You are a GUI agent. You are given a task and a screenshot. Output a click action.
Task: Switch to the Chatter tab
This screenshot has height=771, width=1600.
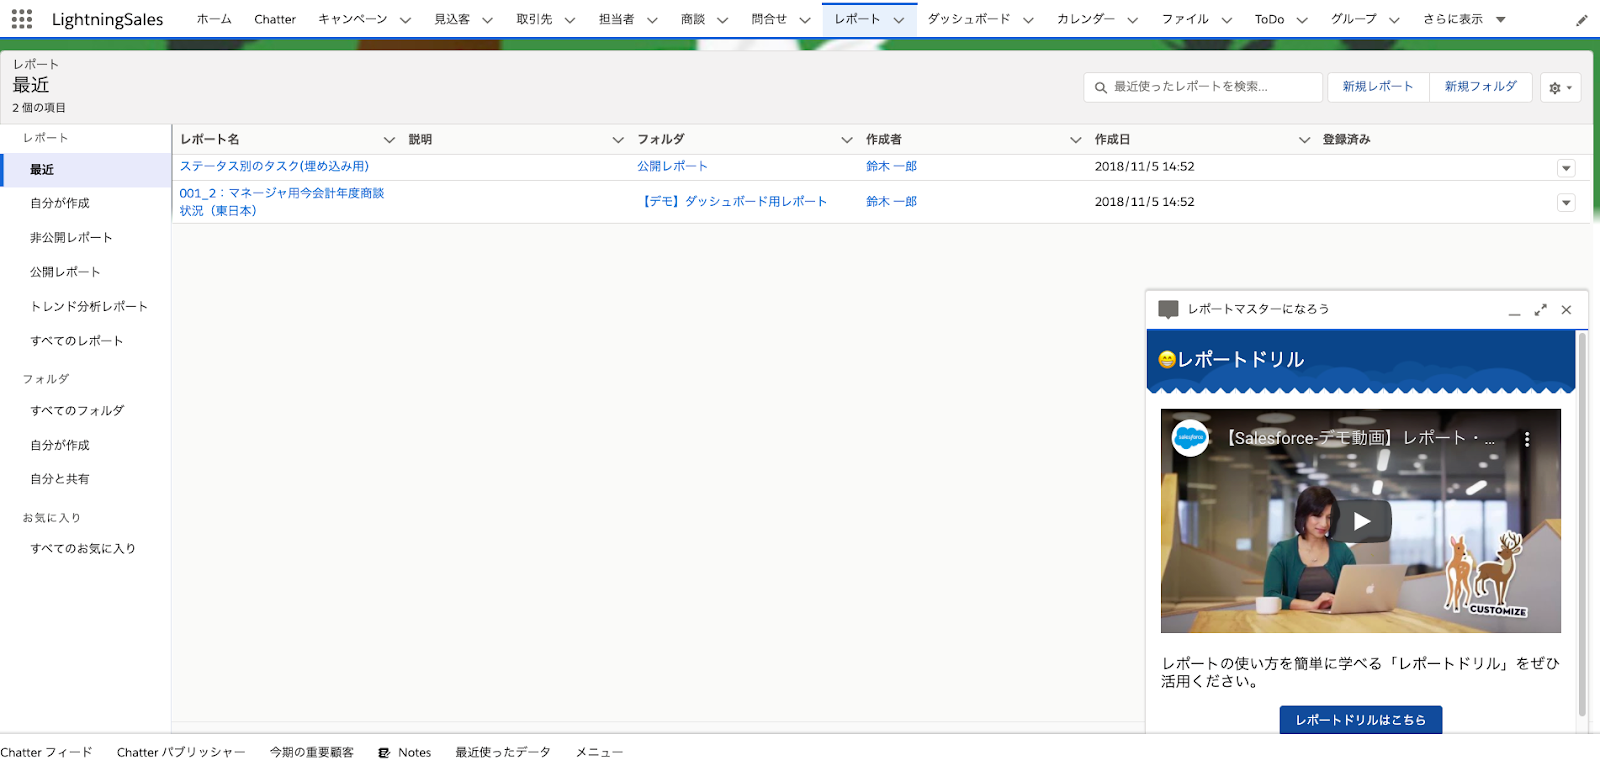coord(275,19)
